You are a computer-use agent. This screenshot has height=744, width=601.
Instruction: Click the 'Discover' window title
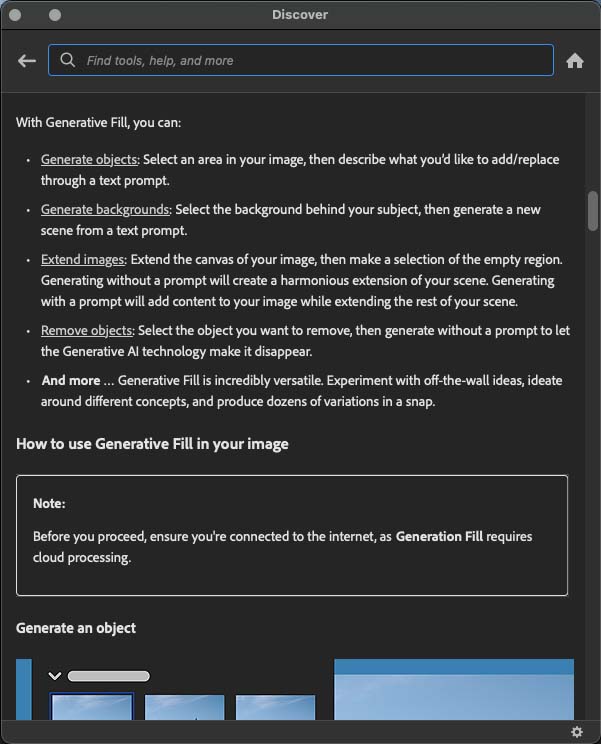click(x=300, y=15)
